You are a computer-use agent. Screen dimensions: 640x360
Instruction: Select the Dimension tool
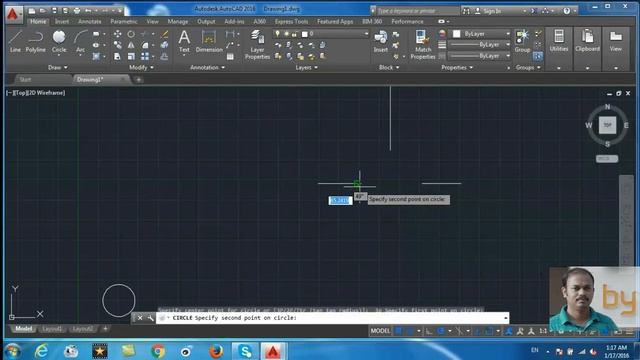[209, 41]
